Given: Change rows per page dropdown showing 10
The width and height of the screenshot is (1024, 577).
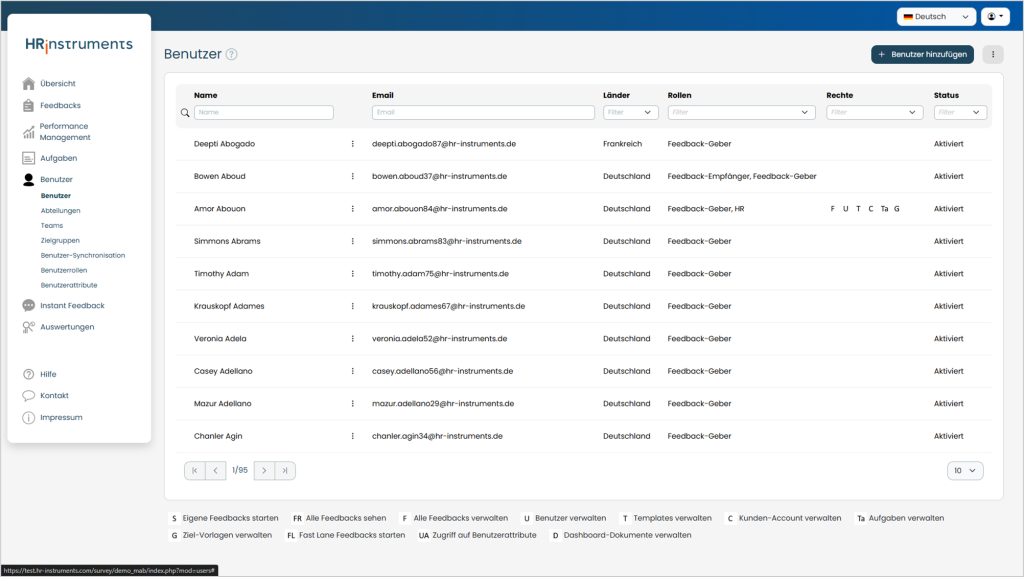Looking at the screenshot, I should [x=965, y=471].
